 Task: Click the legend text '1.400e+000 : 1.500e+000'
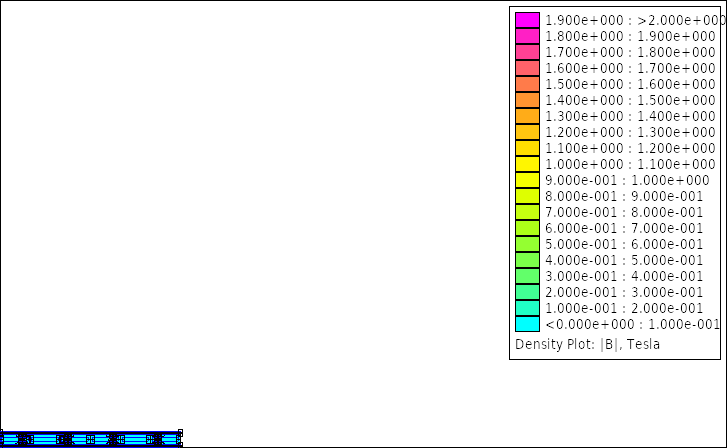pyautogui.click(x=631, y=100)
